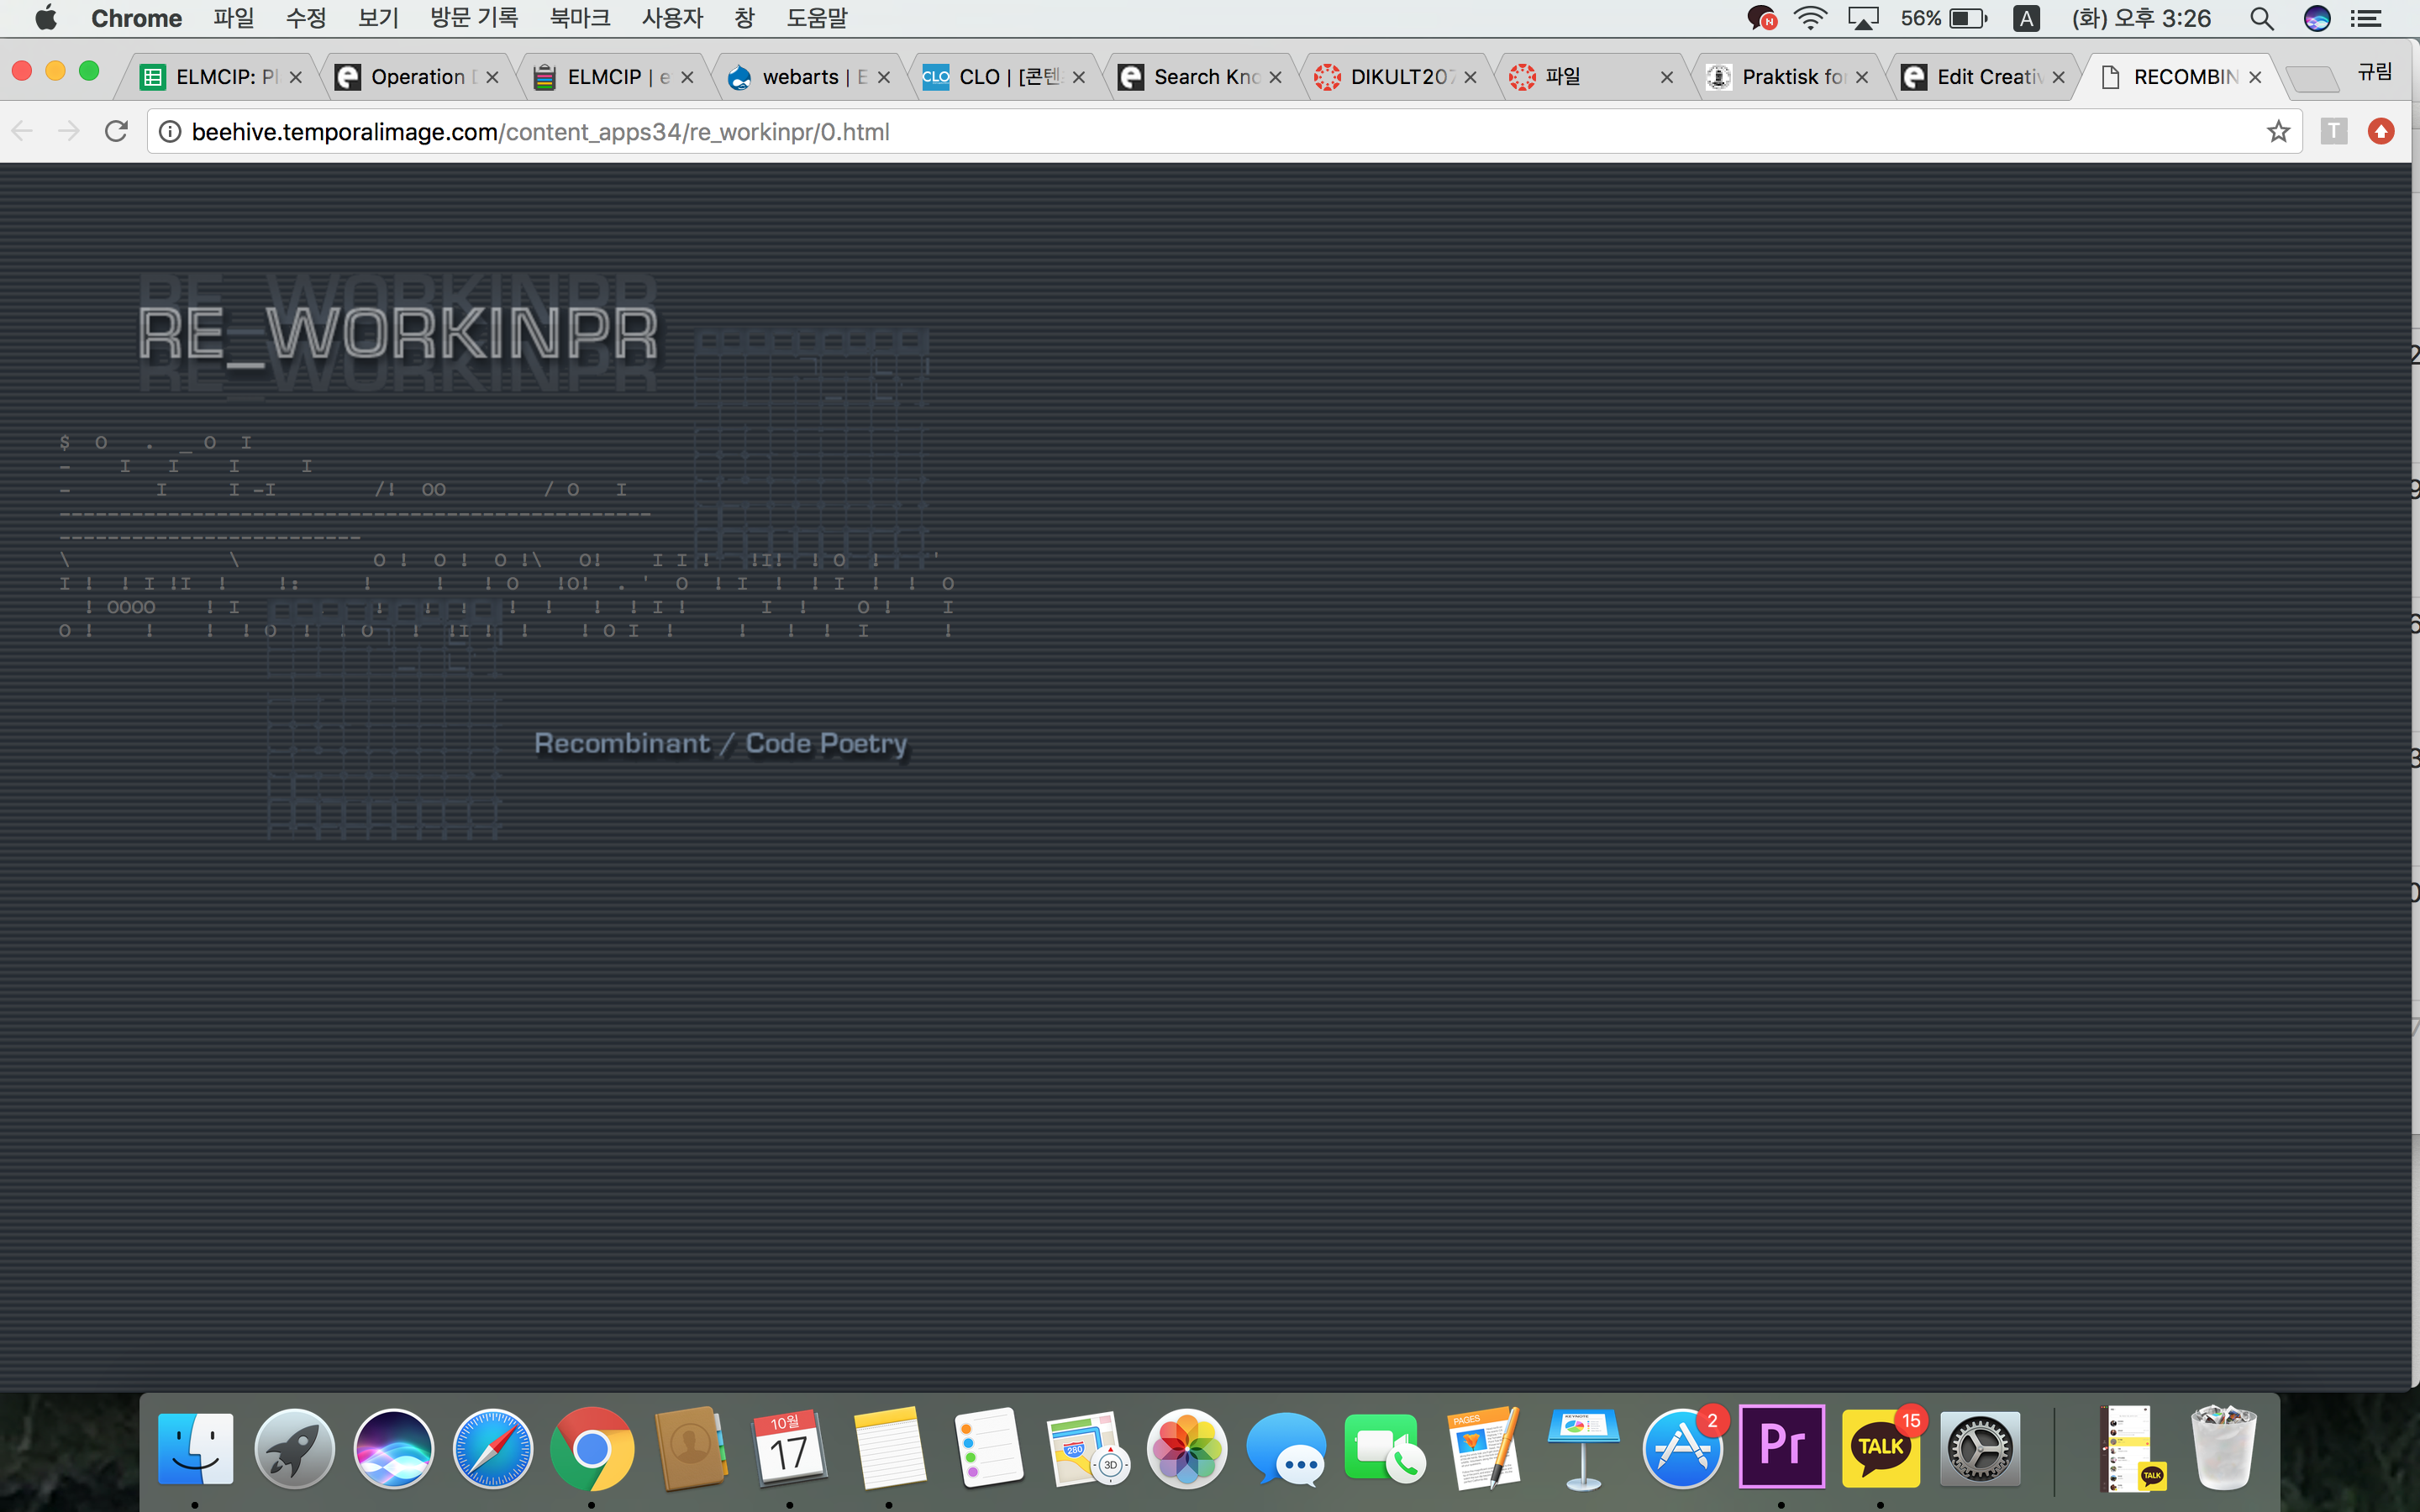Open the 방문 기록 menu
Image resolution: width=2420 pixels, height=1512 pixels.
(474, 18)
